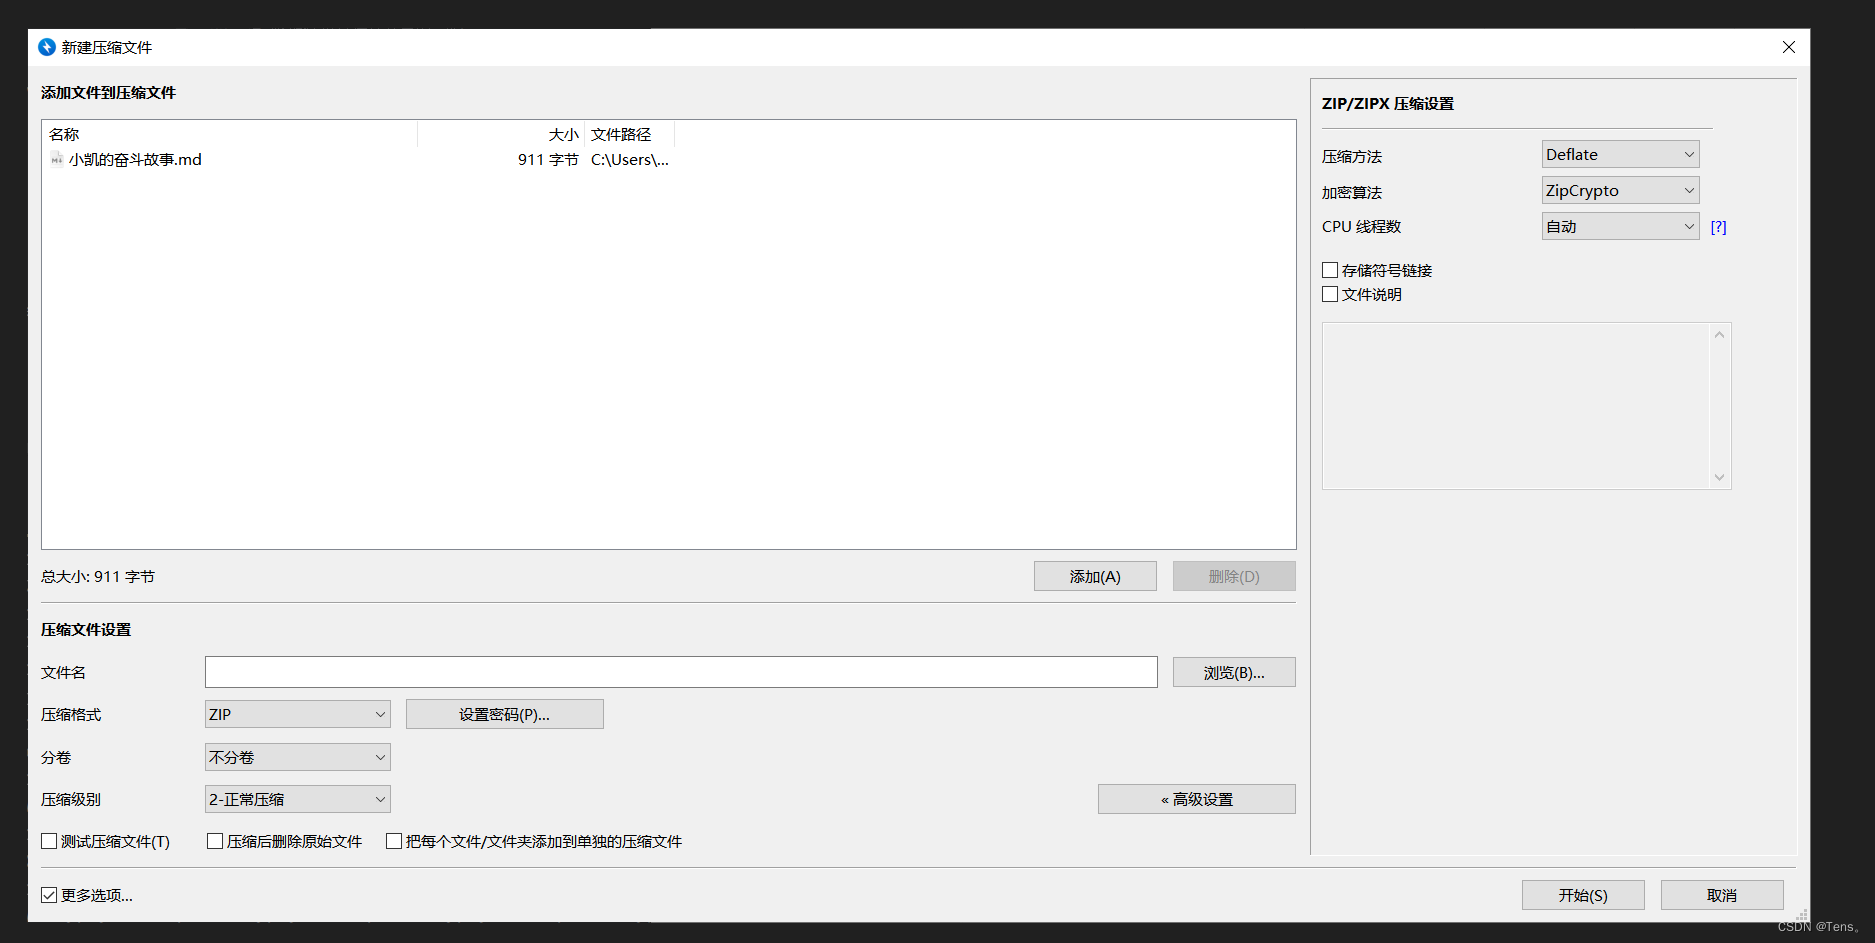1875x943 pixels.
Task: Click the comment box scroll down arrow
Action: 1719,477
